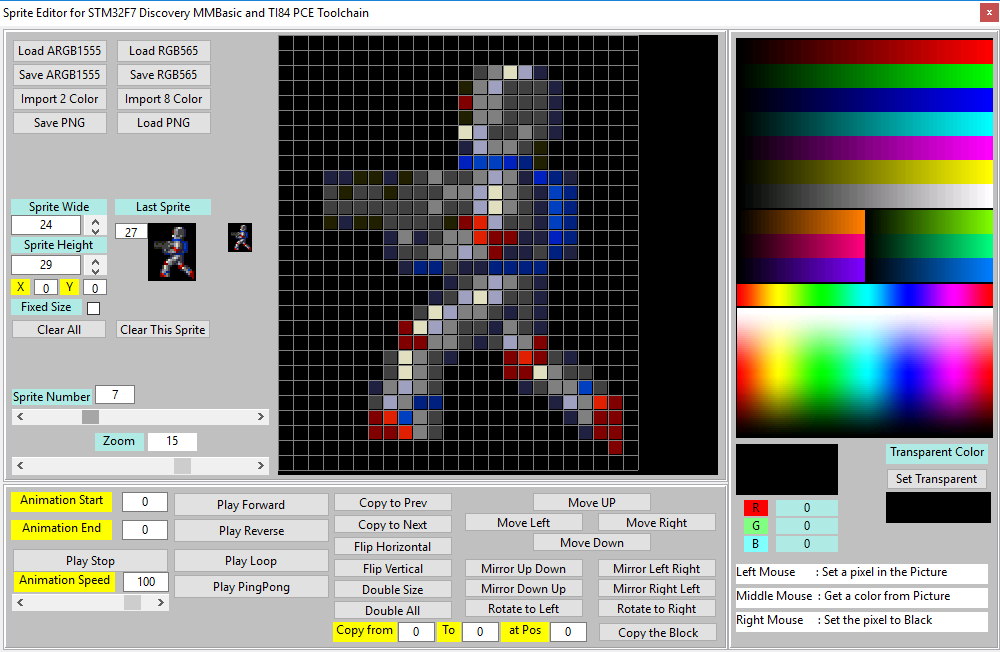Click Mirror Down Up
The width and height of the screenshot is (1000, 652).
pyautogui.click(x=524, y=588)
